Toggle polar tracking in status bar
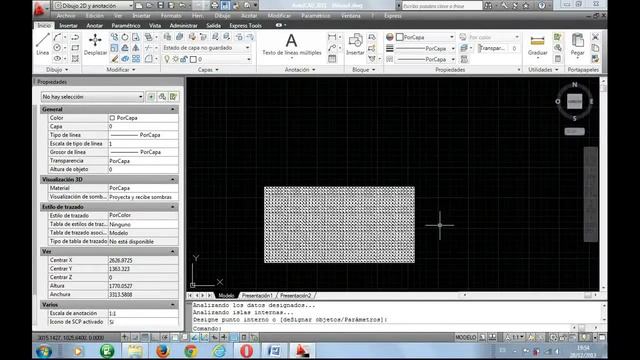This screenshot has height=360, width=640. pyautogui.click(x=165, y=338)
